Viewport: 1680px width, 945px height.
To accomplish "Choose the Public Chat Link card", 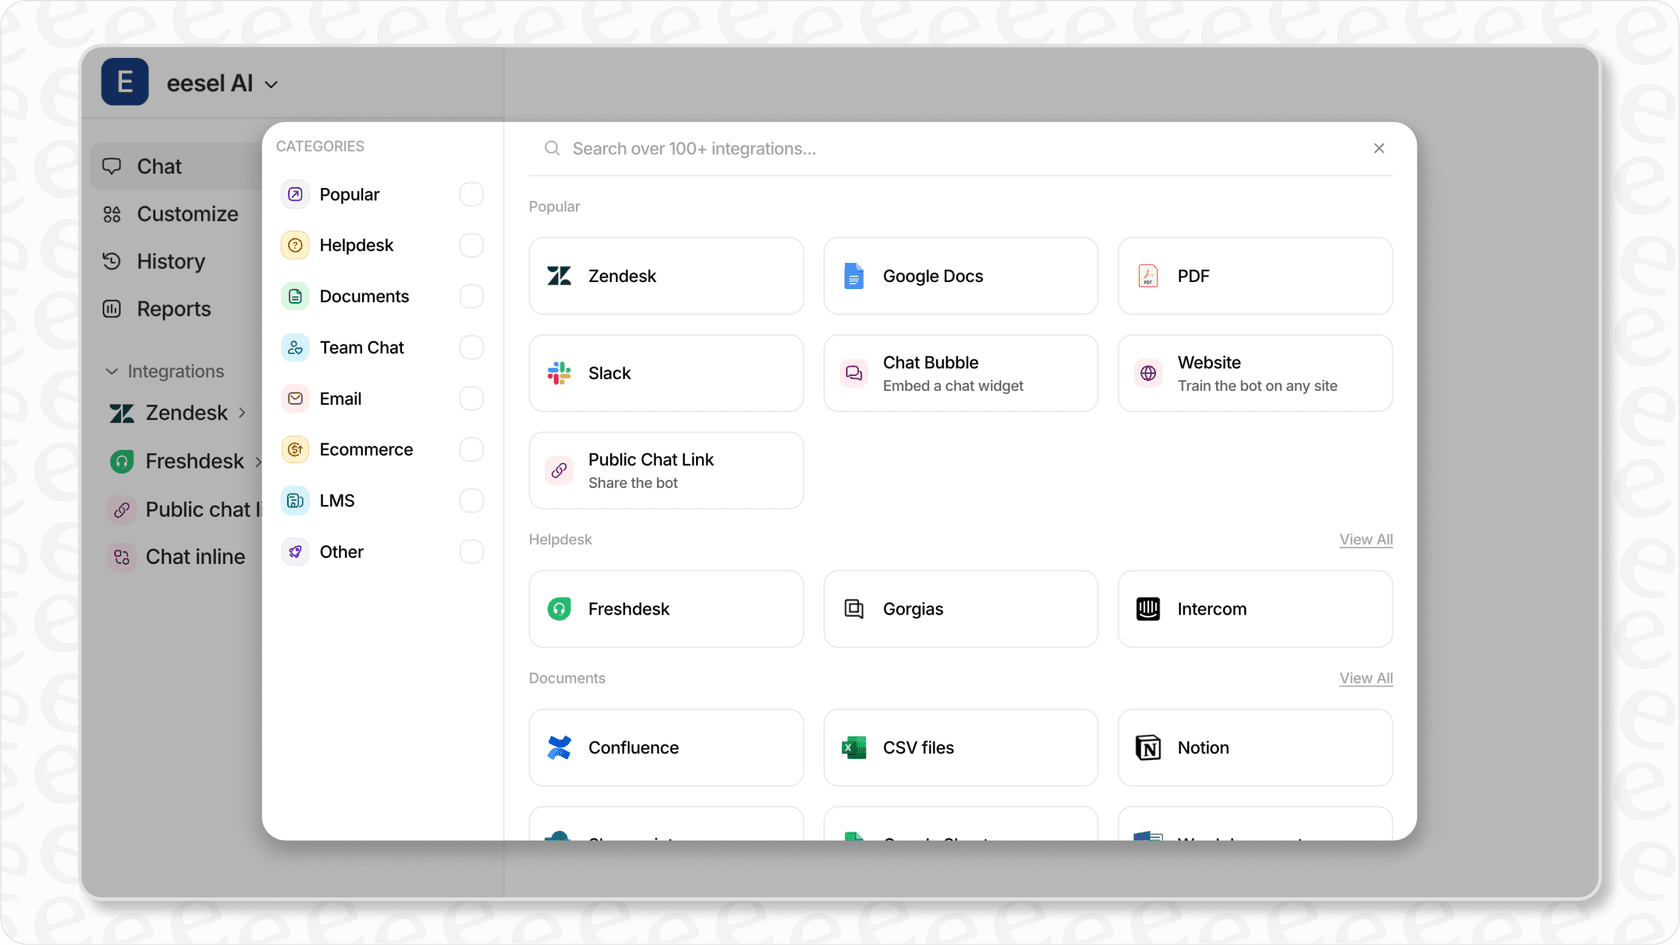I will tap(666, 470).
